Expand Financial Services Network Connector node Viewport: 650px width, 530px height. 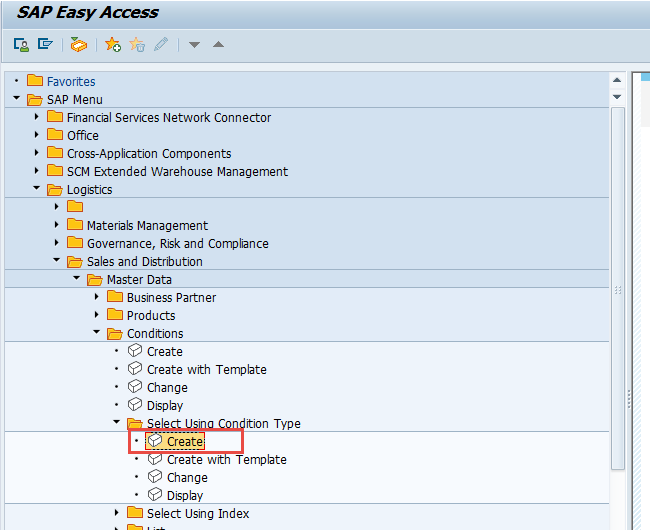(x=36, y=117)
